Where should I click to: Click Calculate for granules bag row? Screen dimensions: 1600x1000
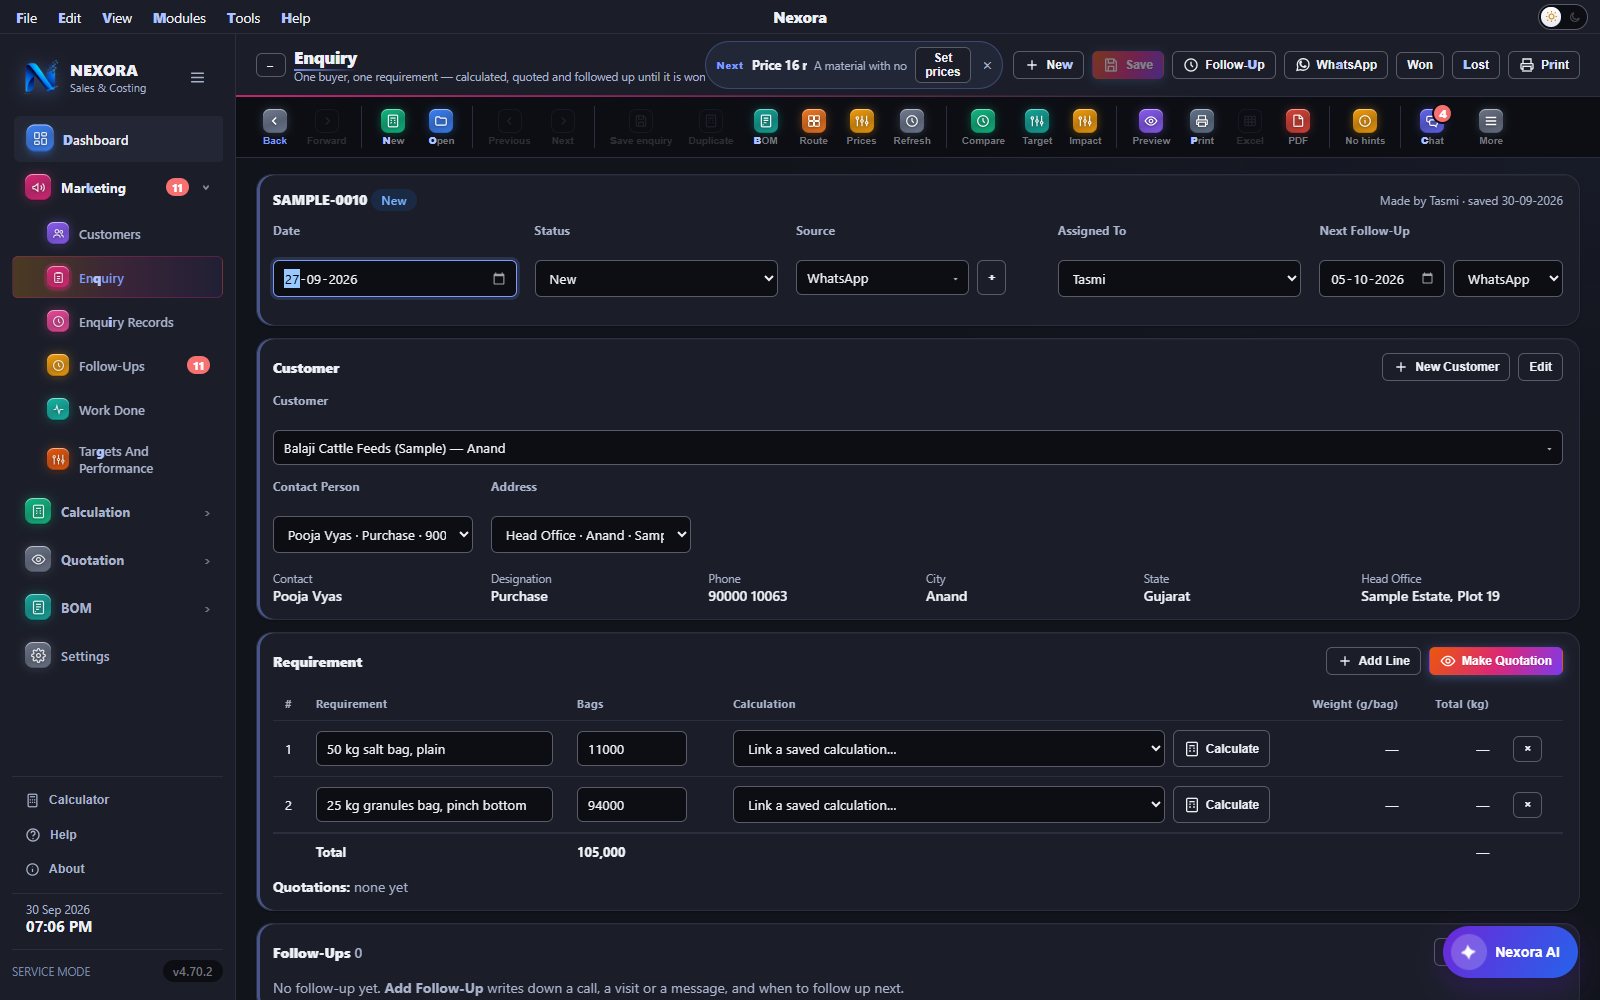click(x=1221, y=805)
